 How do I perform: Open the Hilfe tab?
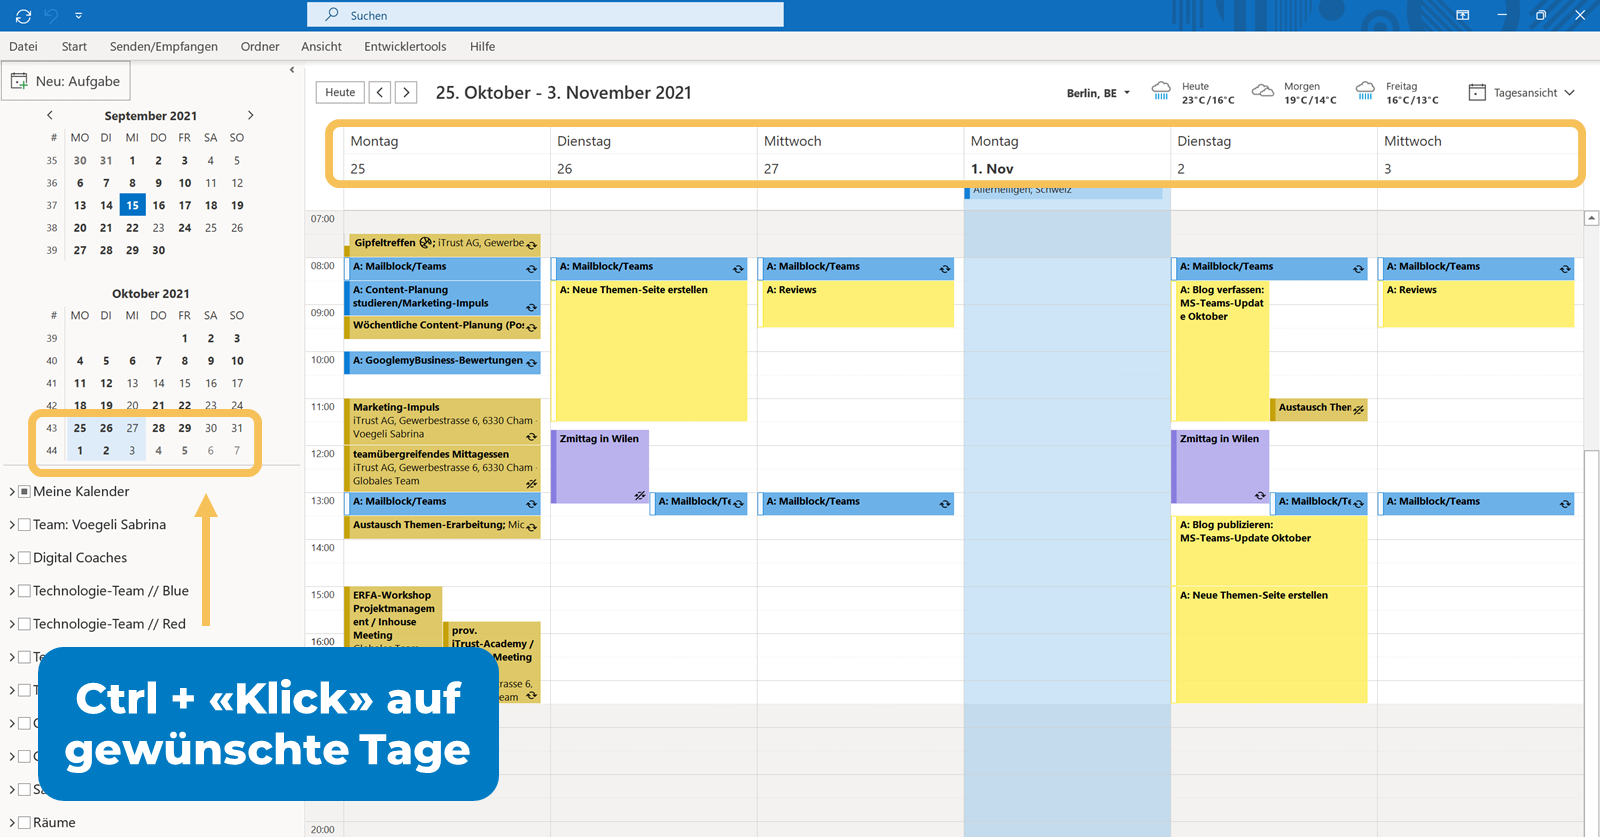coord(482,46)
